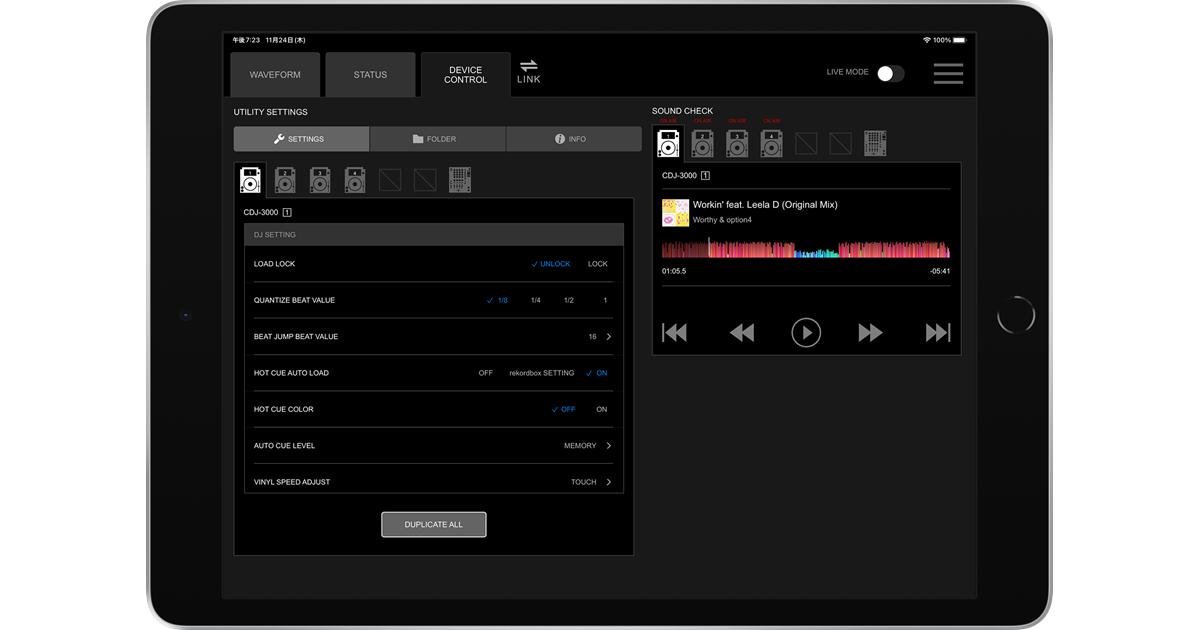1200x630 pixels.
Task: Select player 2 icon in Utility Settings
Action: pos(285,180)
